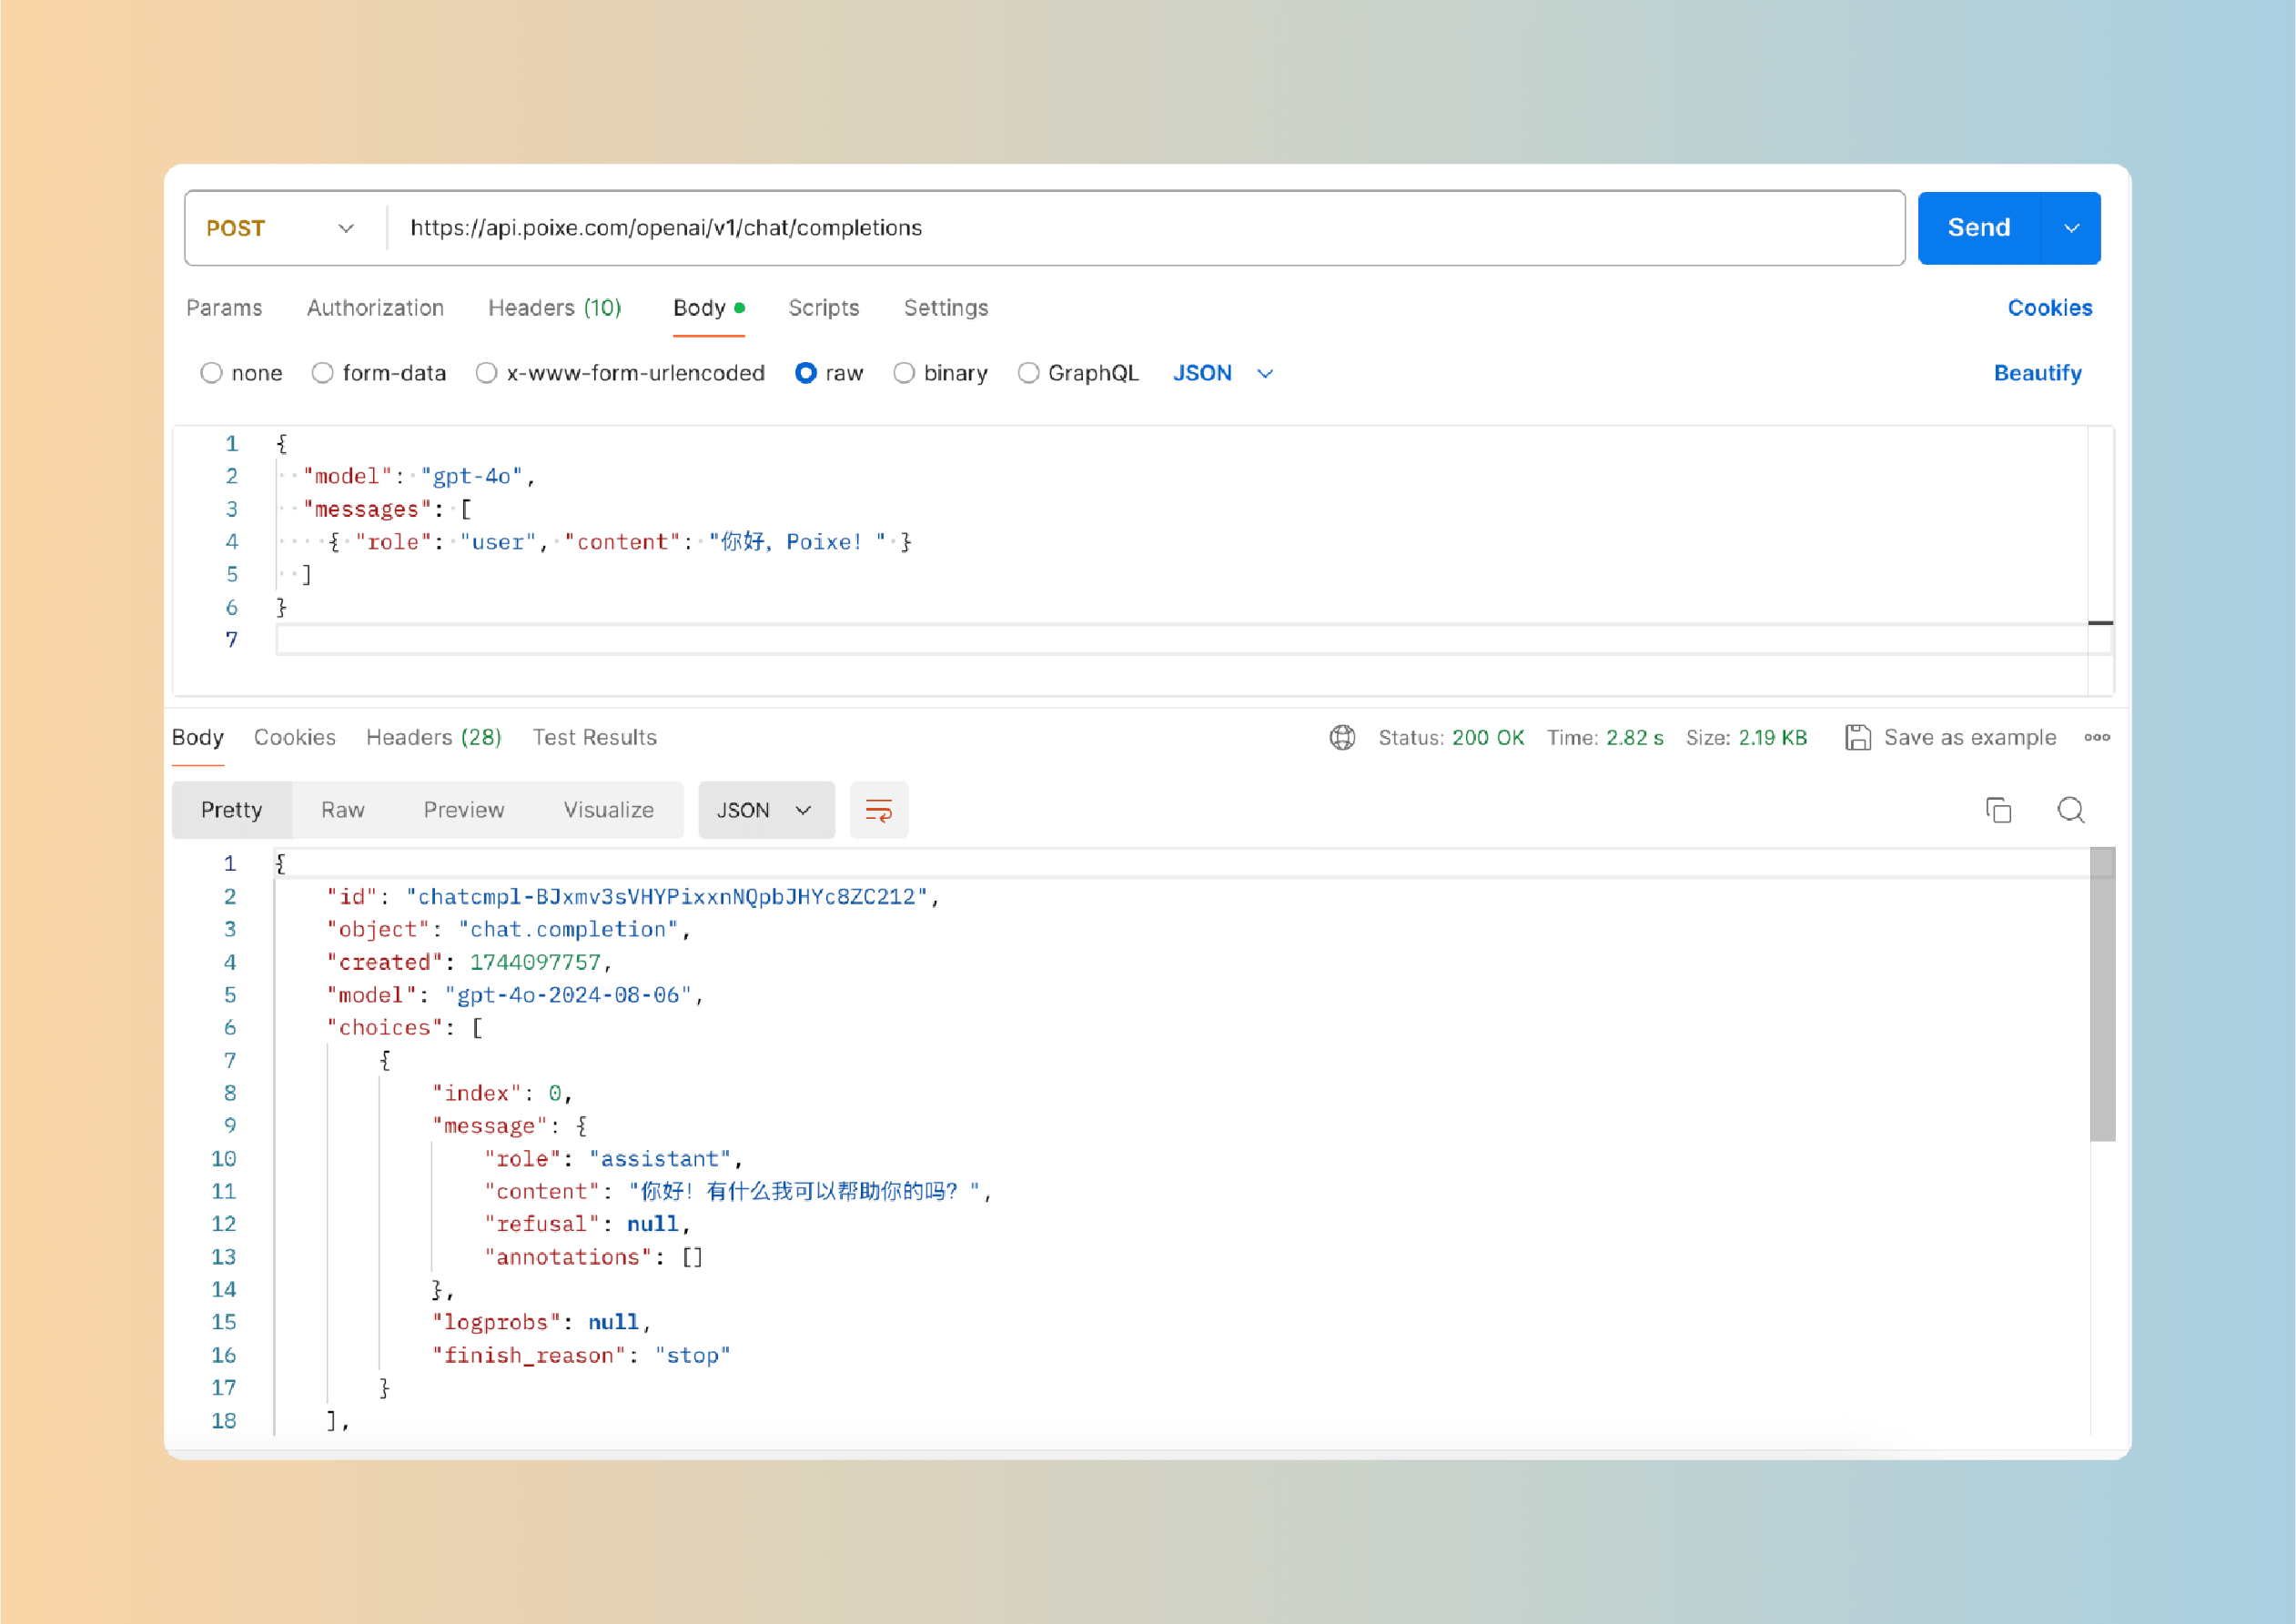This screenshot has width=2296, height=1624.
Task: Open the response Headers (28) tab
Action: (x=433, y=738)
